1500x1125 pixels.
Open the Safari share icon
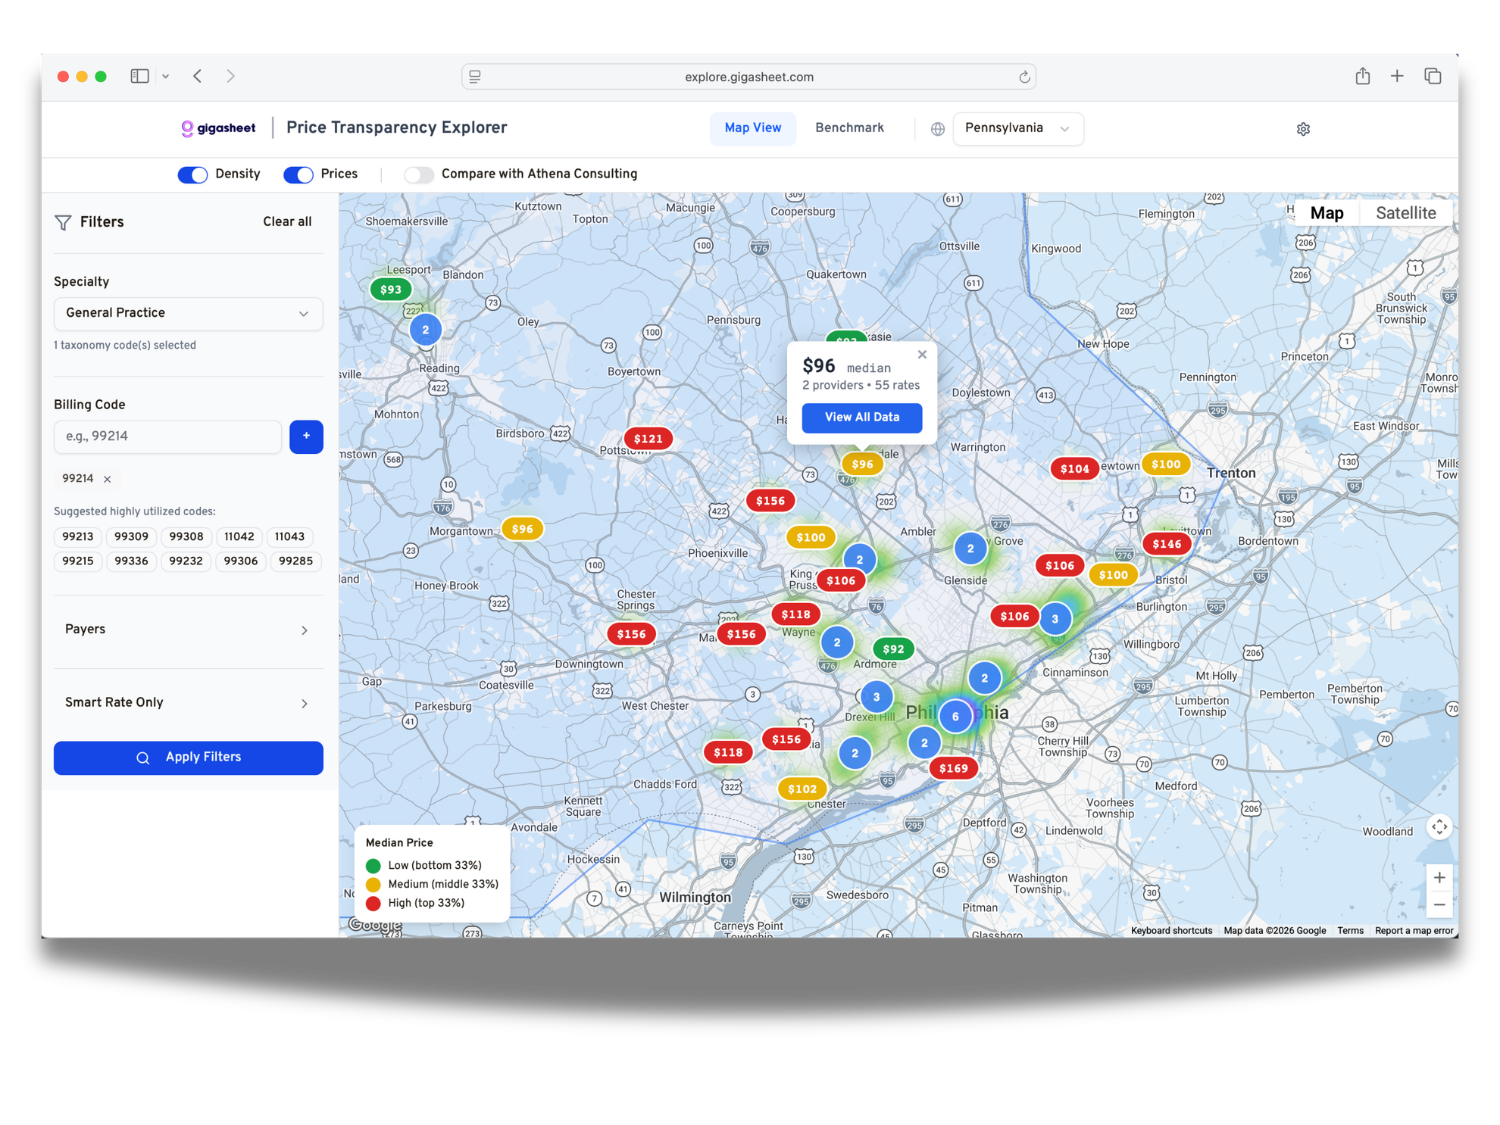pos(1363,76)
